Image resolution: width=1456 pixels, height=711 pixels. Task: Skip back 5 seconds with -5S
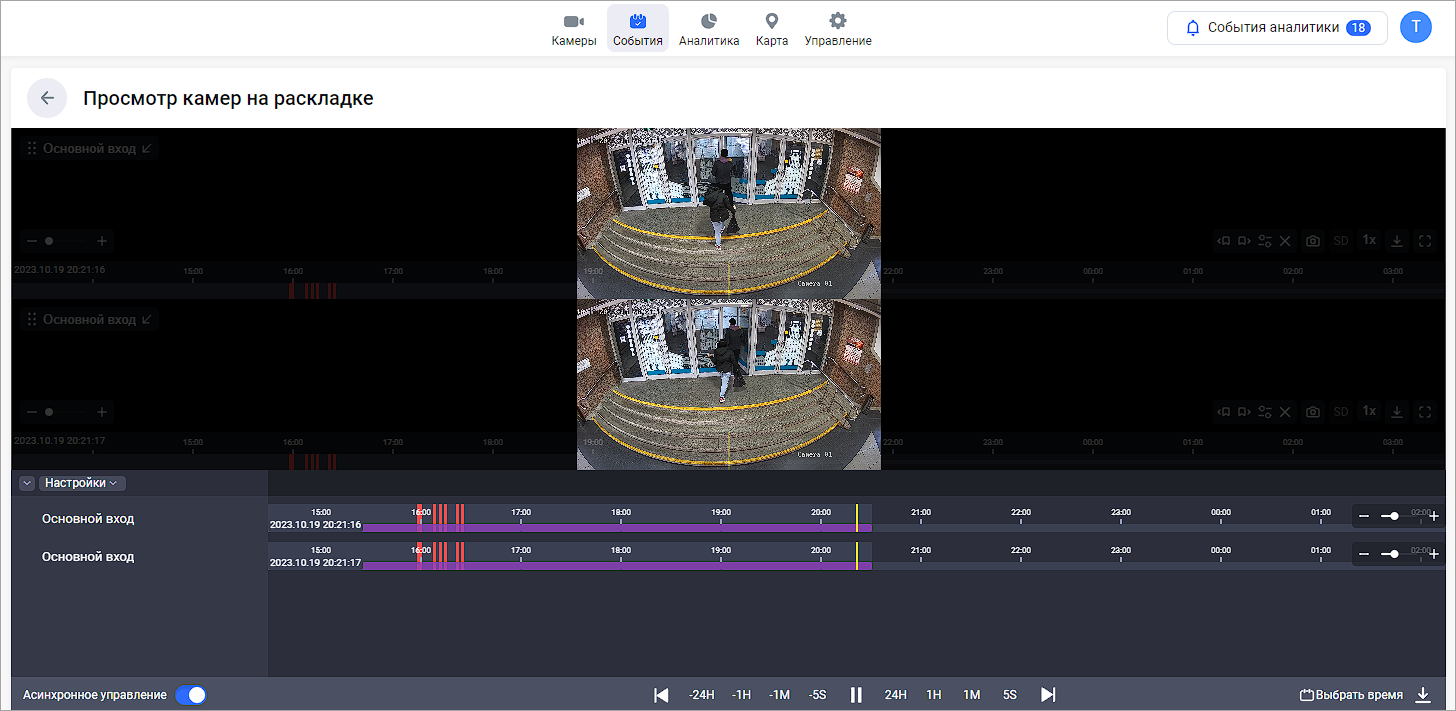(817, 695)
